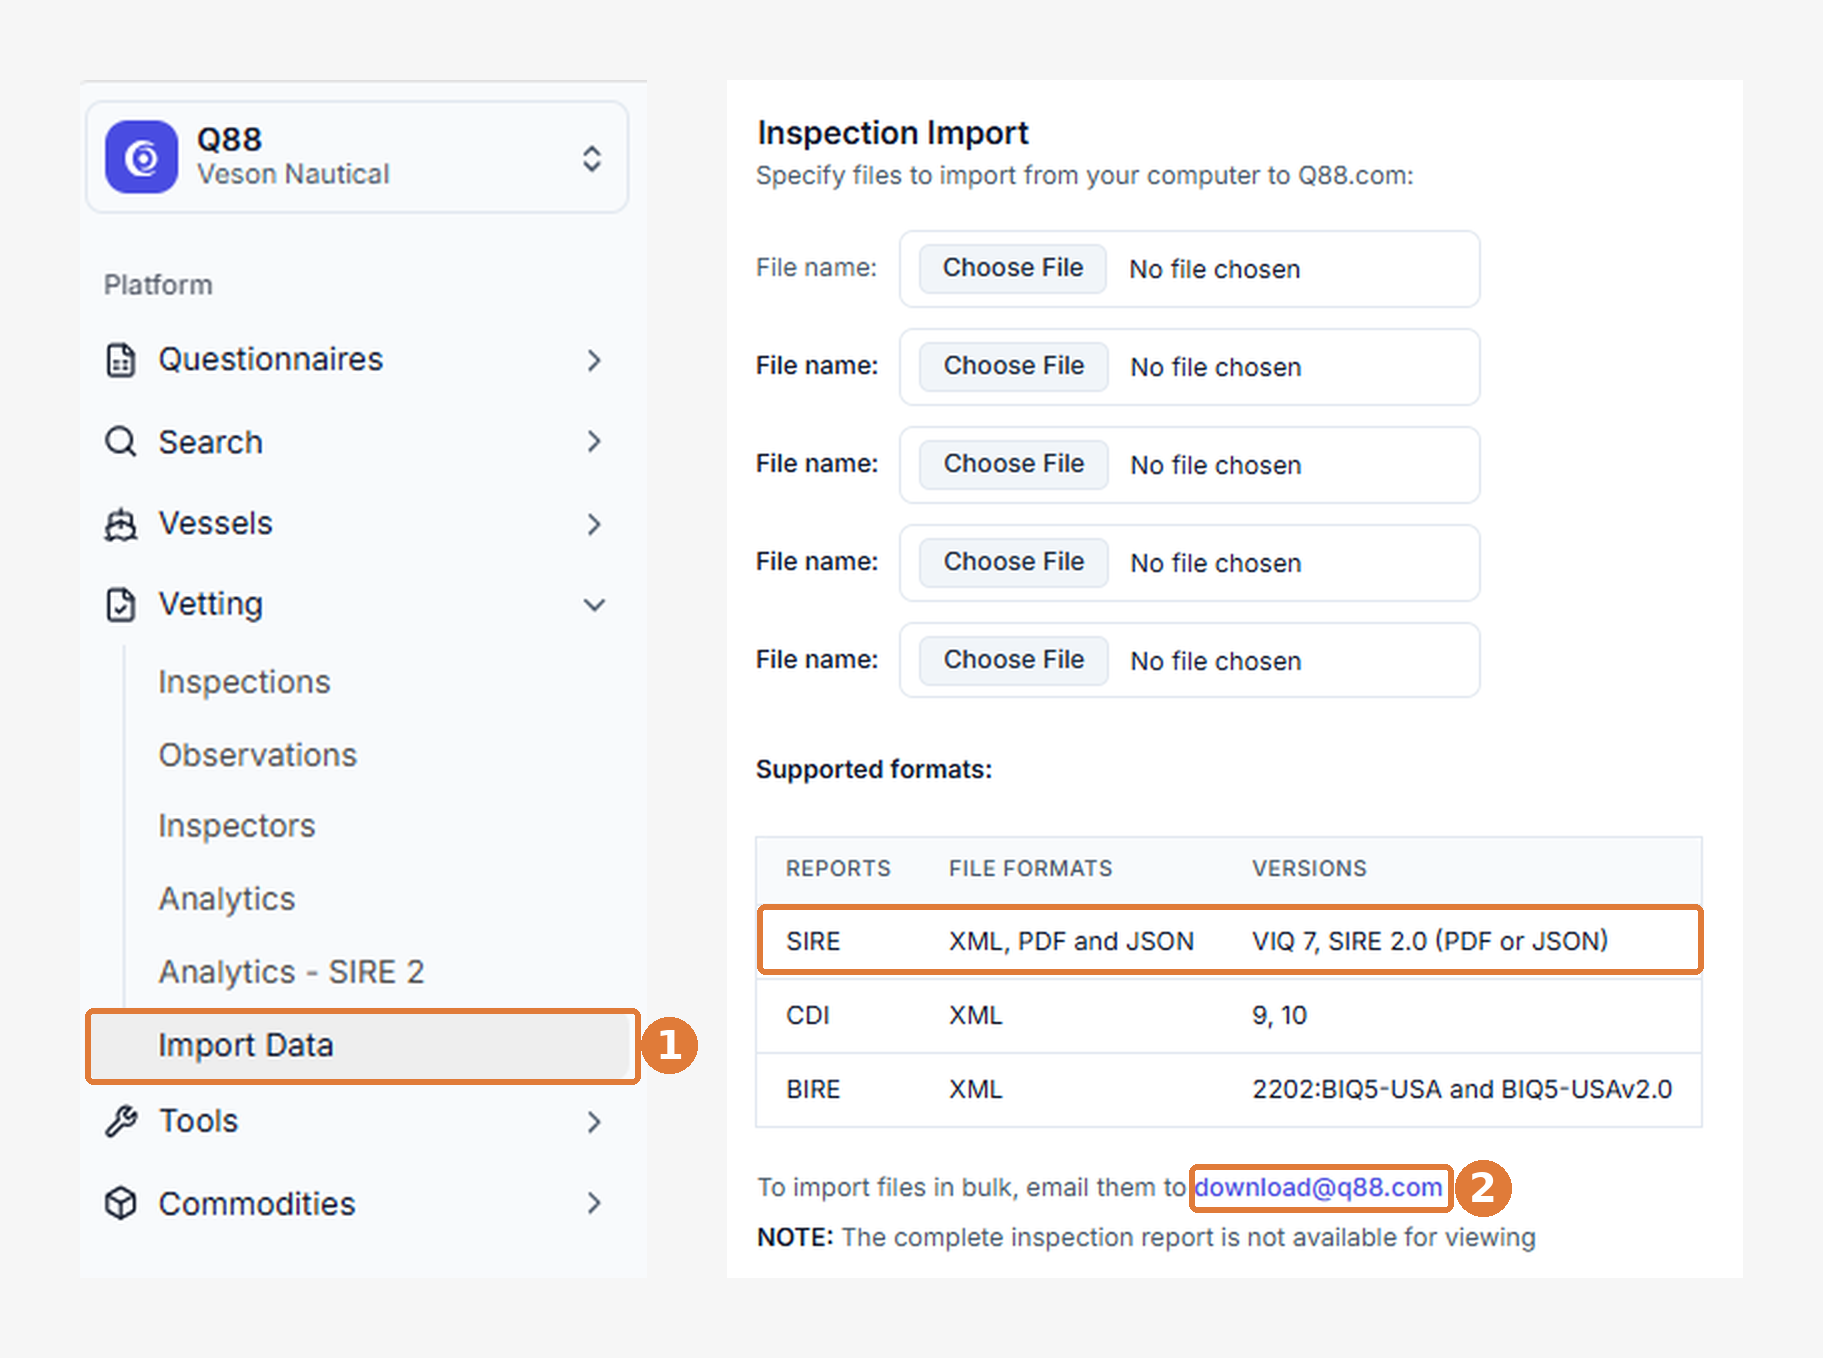This screenshot has width=1823, height=1358.
Task: Expand the Questionnaires chevron
Action: pos(594,360)
